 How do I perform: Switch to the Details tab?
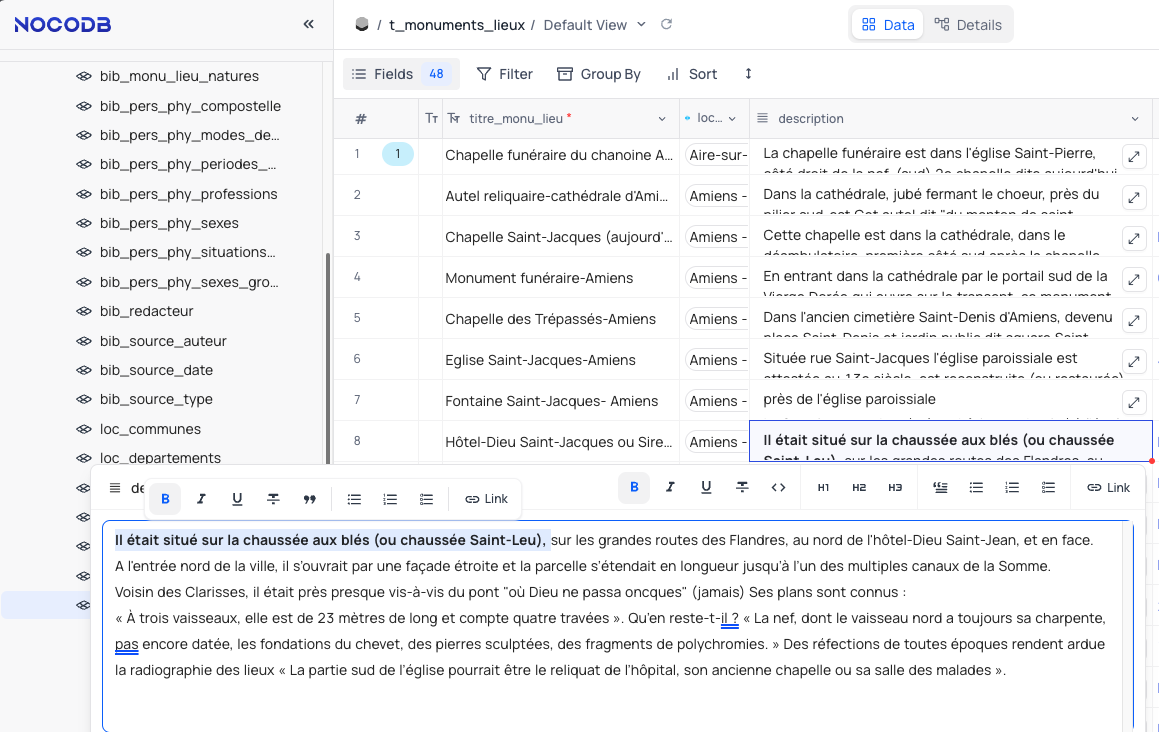[967, 25]
